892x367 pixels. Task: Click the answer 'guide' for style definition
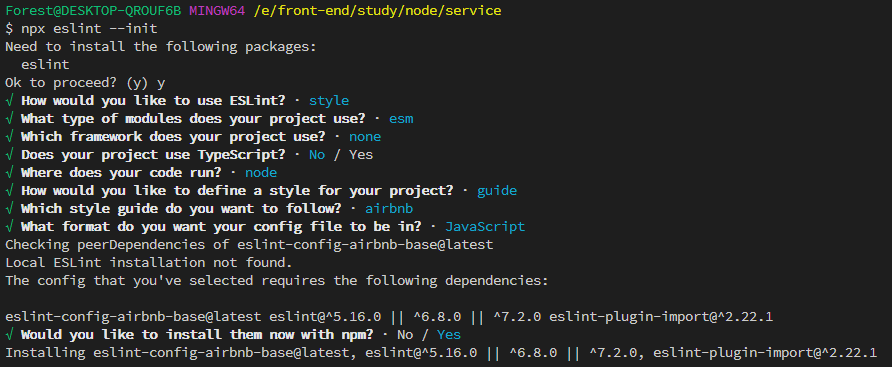pyautogui.click(x=497, y=191)
